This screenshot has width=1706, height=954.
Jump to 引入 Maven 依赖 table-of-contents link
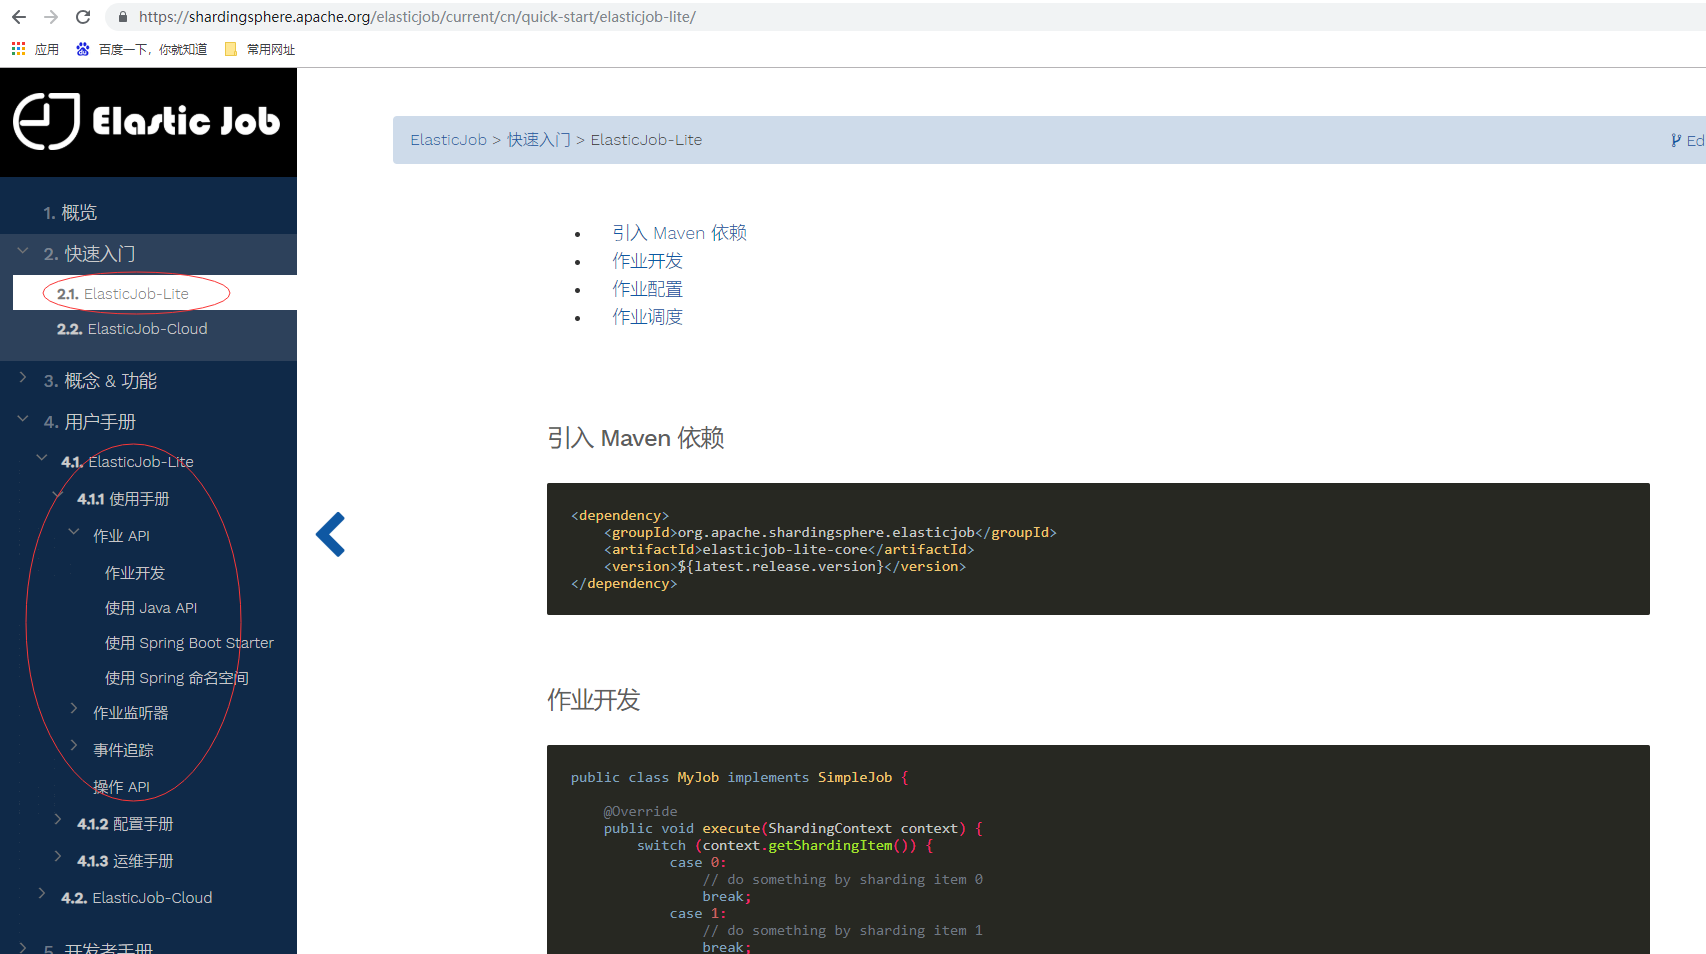tap(680, 233)
